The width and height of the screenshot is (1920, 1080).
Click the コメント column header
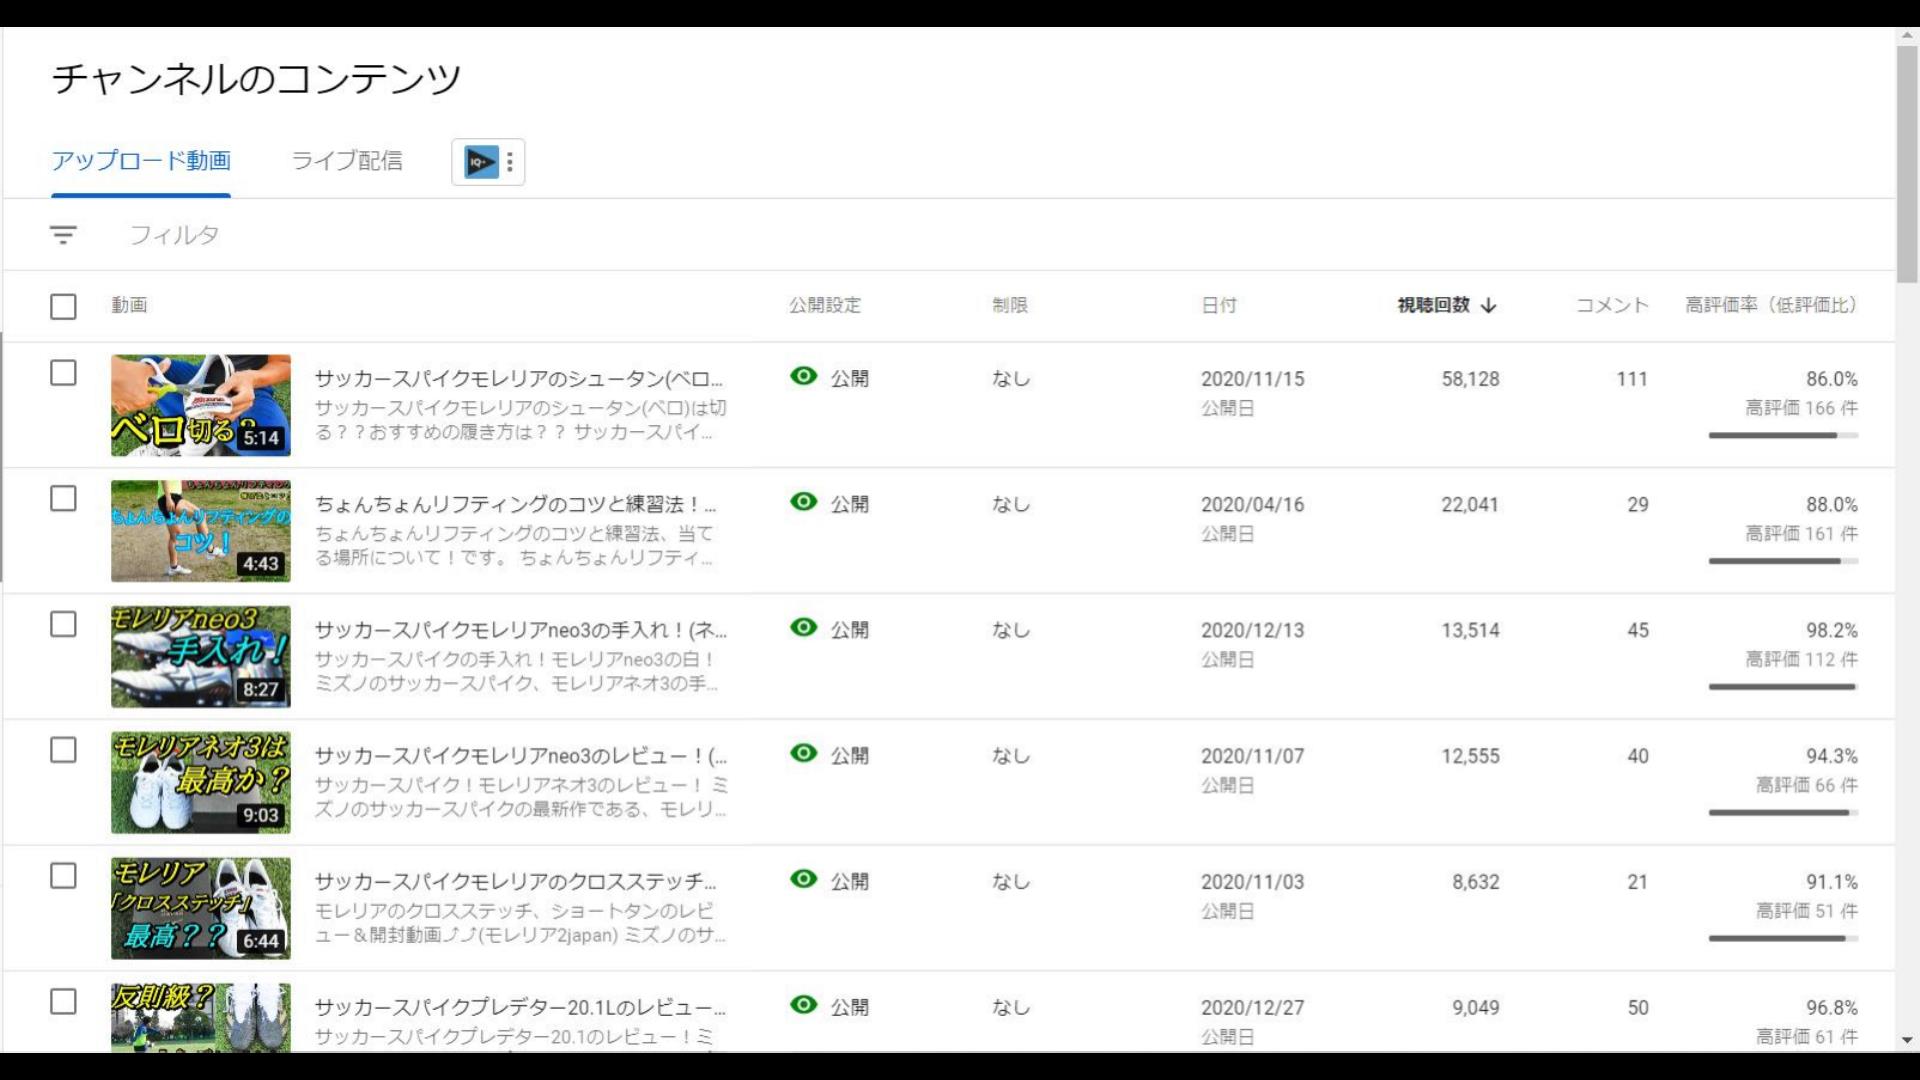1612,306
